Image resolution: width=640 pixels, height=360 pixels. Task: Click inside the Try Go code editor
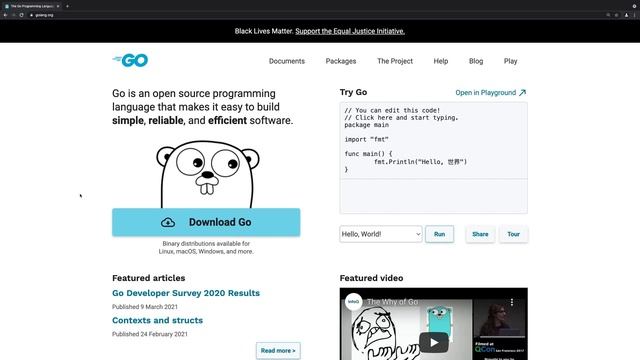click(433, 140)
